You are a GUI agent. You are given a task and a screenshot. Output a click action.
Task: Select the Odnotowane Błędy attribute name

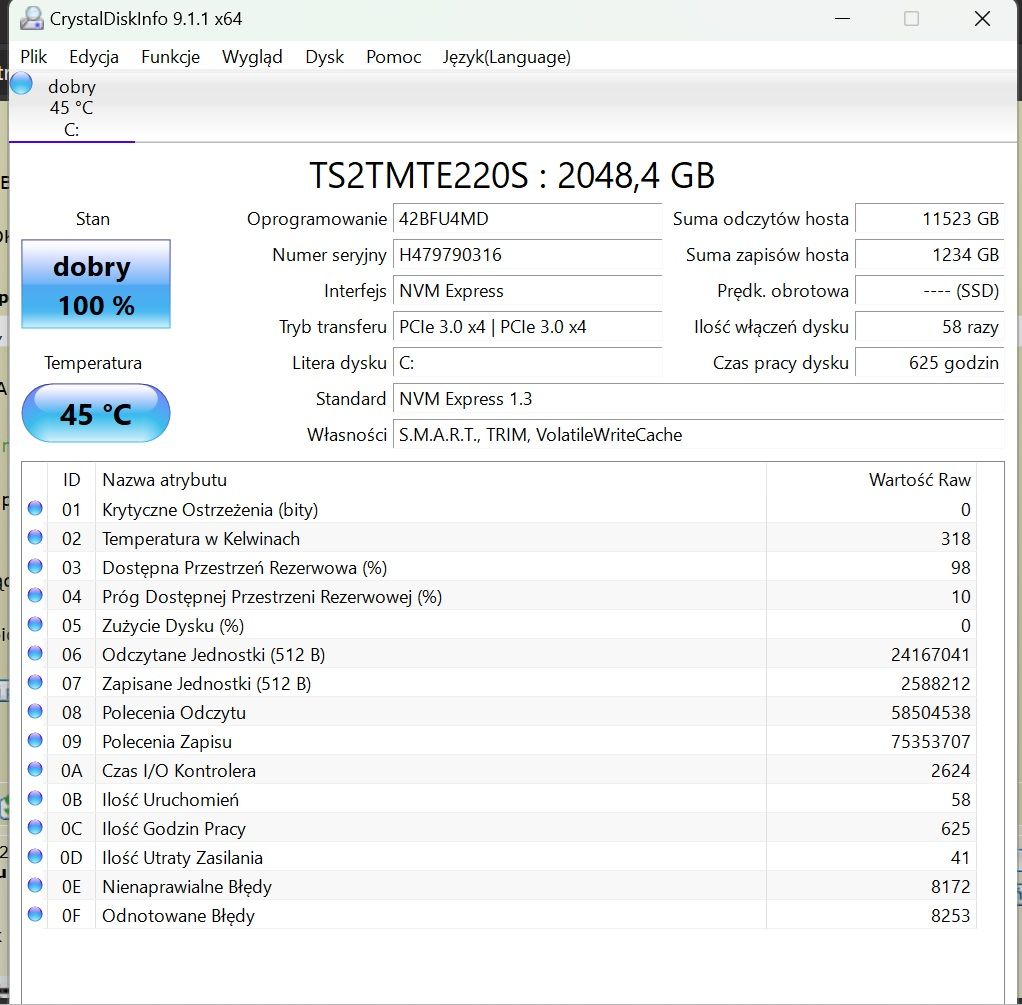coord(178,916)
